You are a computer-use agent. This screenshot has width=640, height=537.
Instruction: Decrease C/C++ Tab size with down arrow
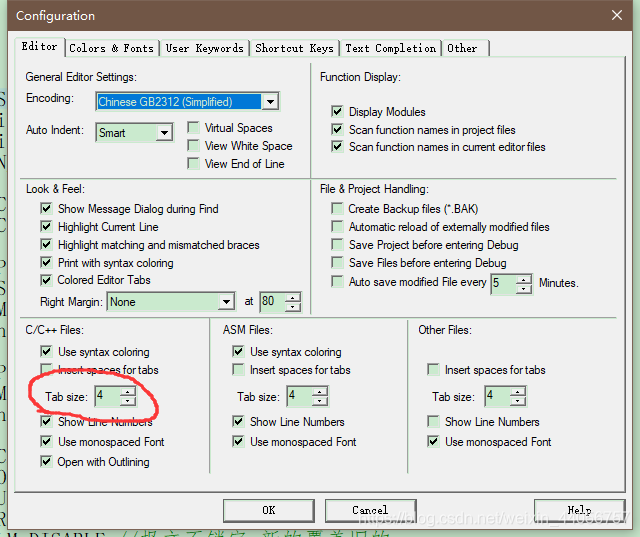128,401
